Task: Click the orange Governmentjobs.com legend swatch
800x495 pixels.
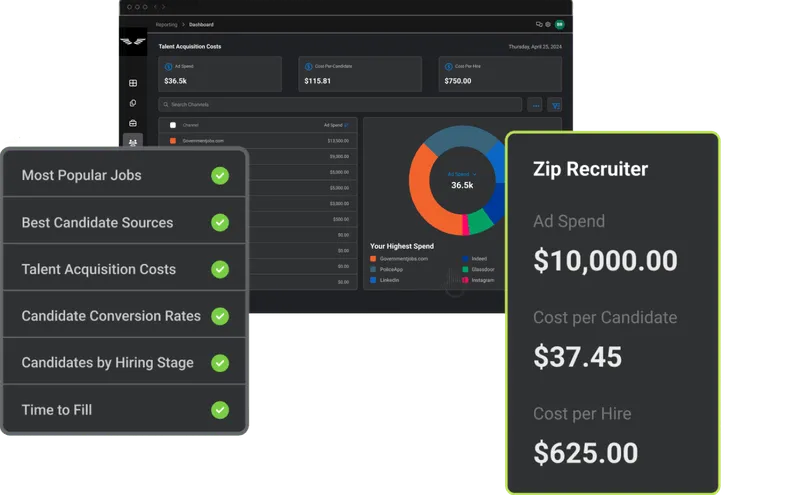Action: (373, 259)
